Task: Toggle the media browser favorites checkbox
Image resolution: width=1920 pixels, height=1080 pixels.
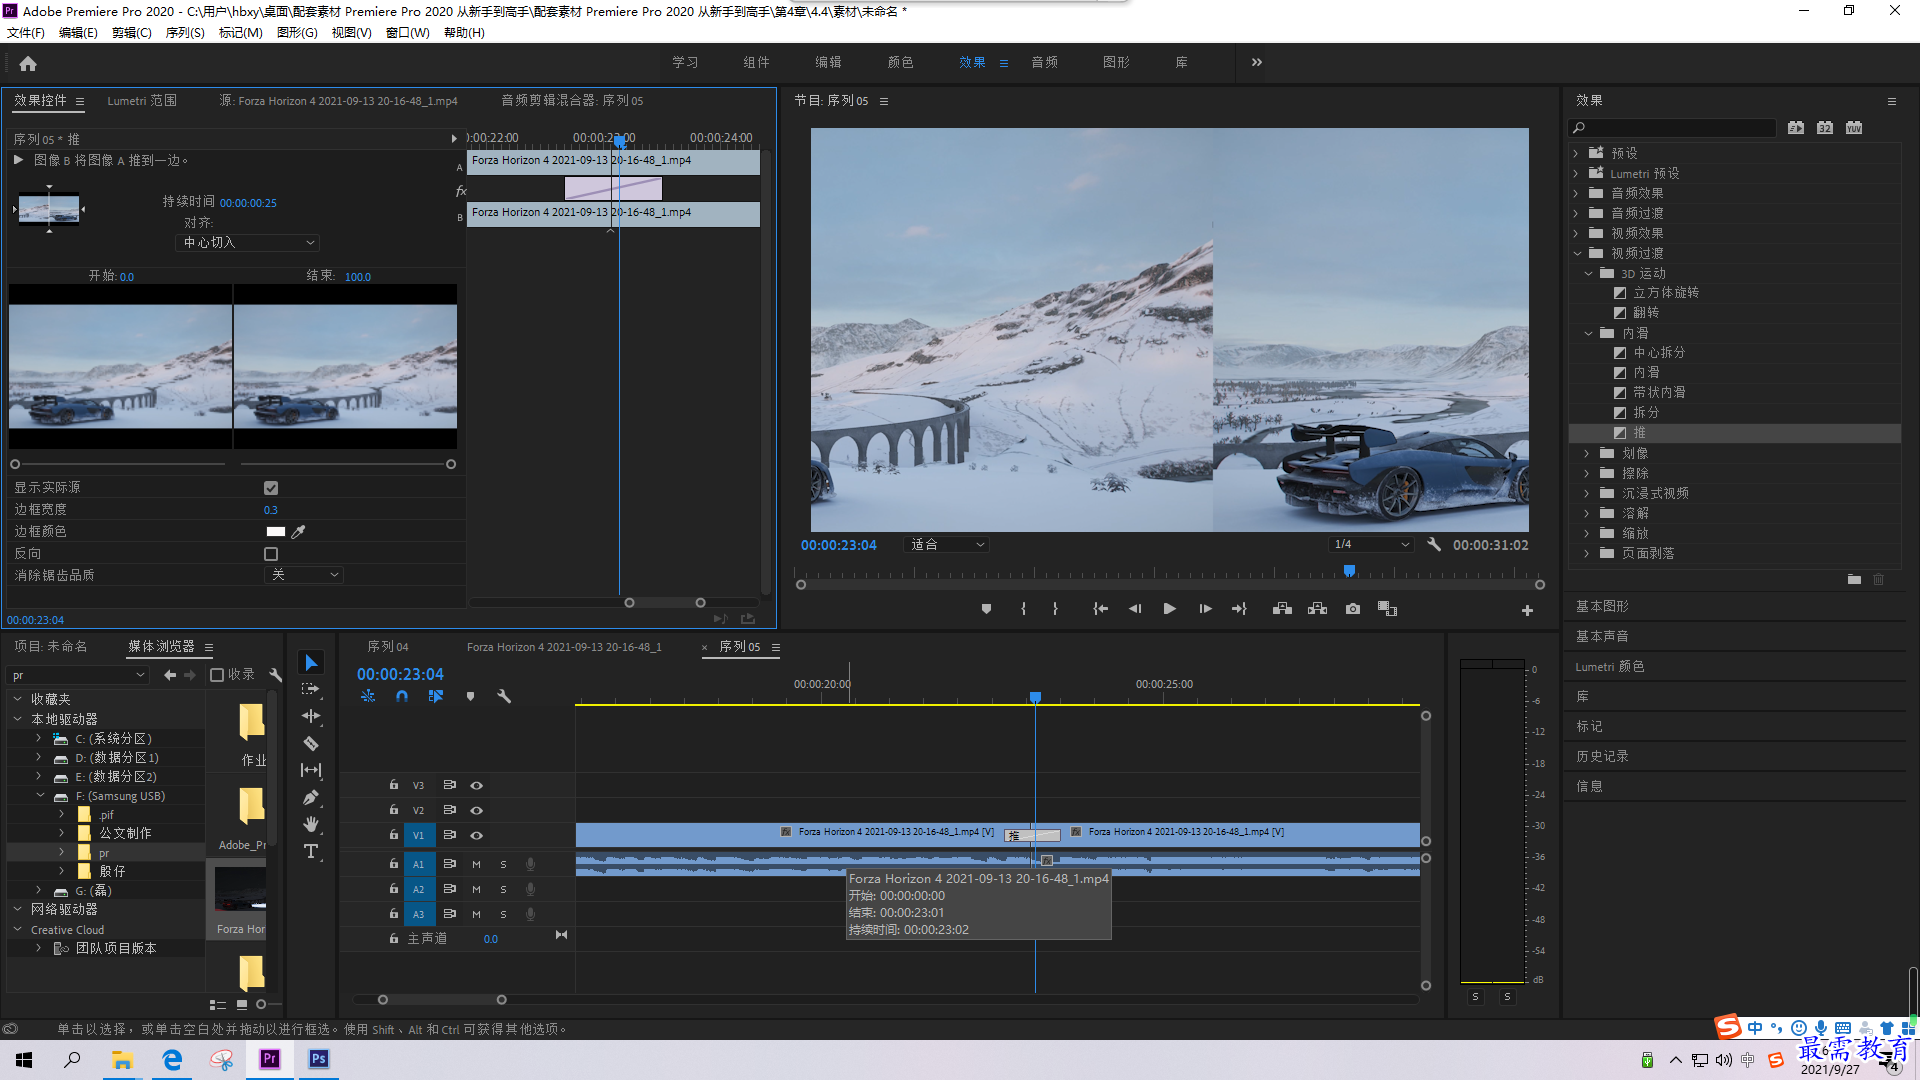Action: pyautogui.click(x=217, y=675)
